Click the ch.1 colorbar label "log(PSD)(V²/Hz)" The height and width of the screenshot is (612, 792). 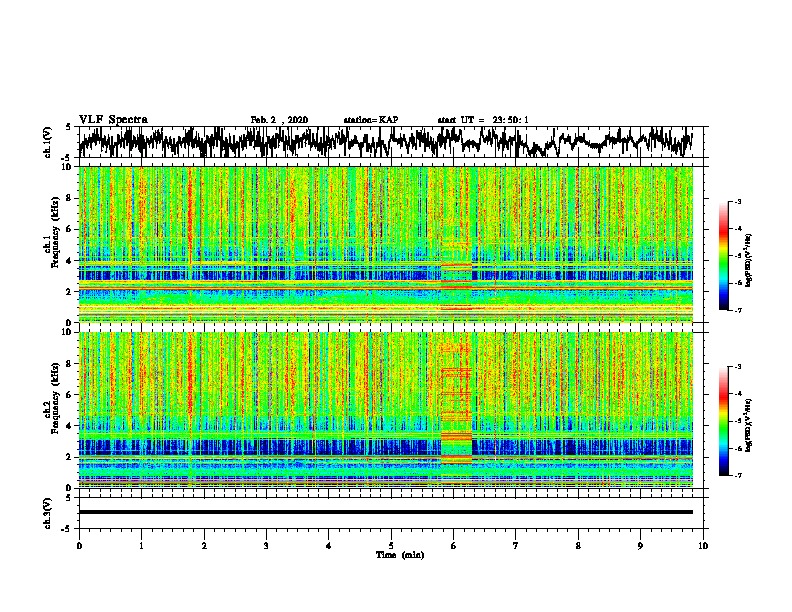coord(749,261)
